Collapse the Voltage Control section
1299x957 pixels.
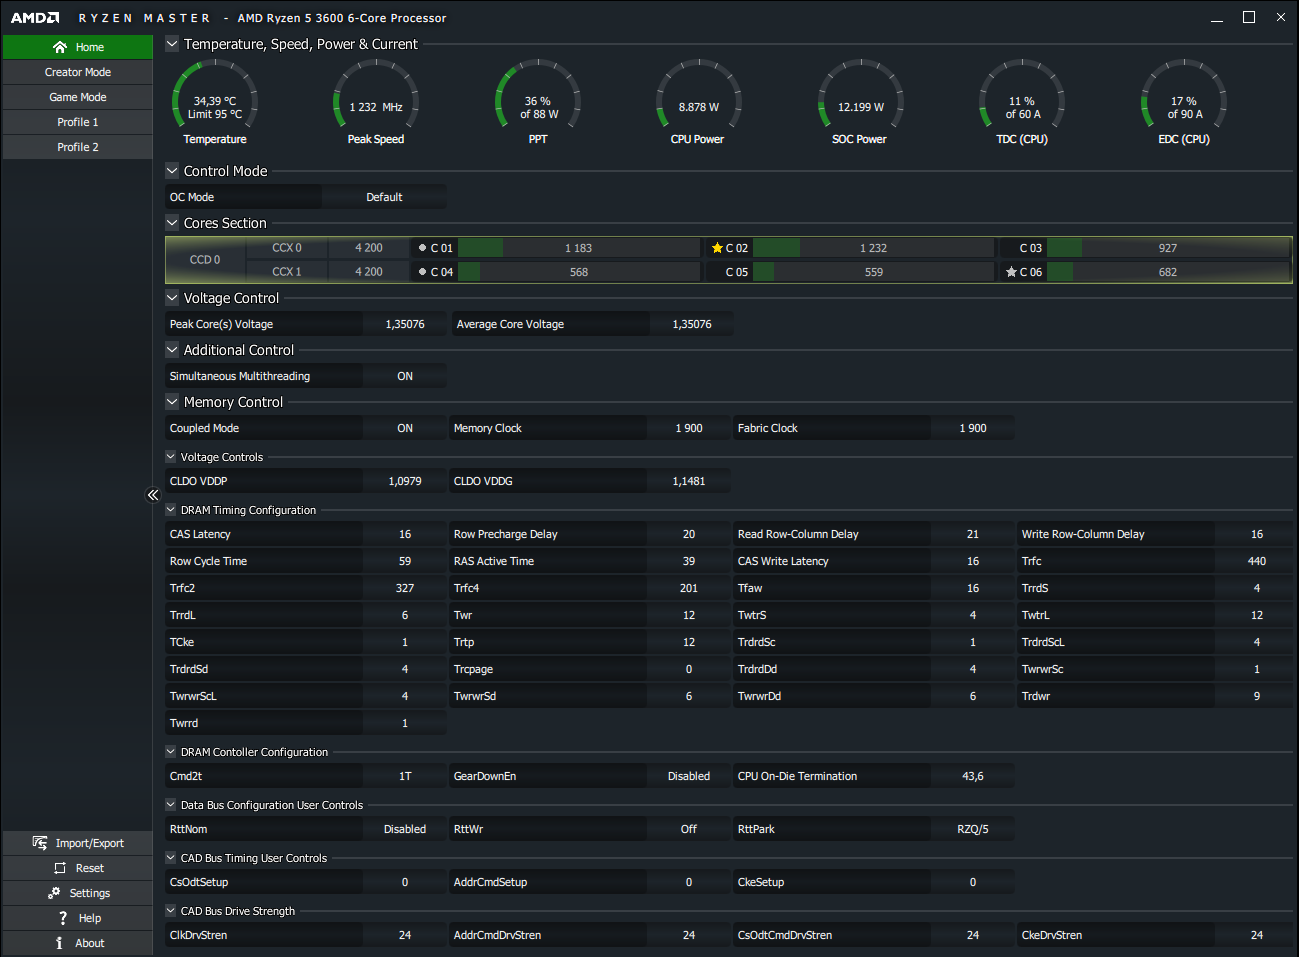(x=172, y=298)
